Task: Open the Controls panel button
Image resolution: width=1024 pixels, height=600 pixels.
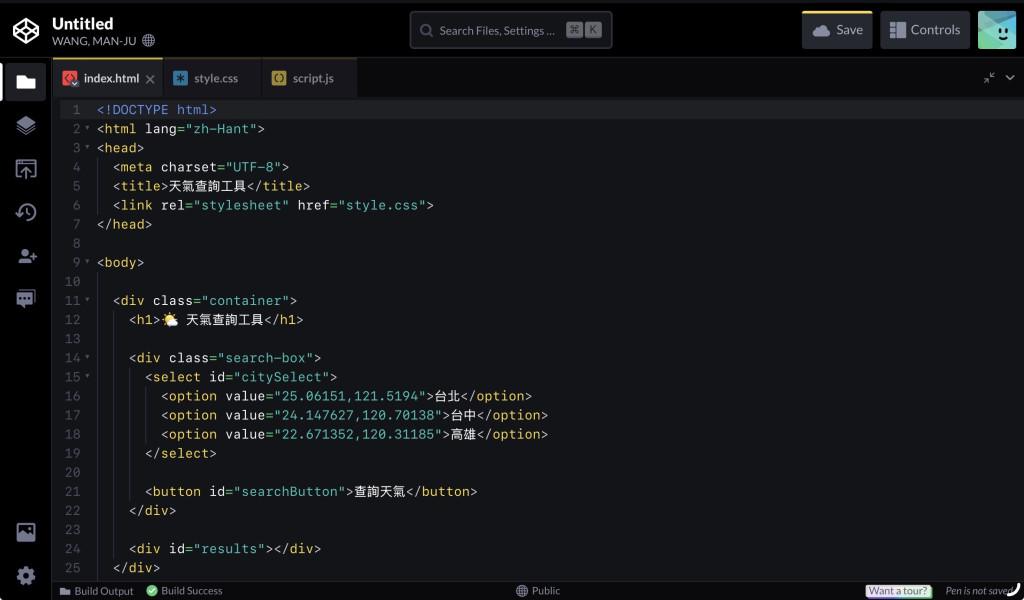Action: (925, 30)
